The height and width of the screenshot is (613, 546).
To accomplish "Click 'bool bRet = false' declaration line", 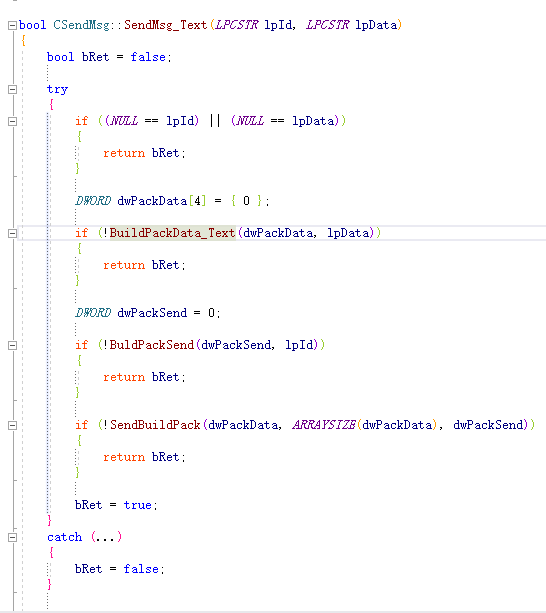I will [x=109, y=57].
